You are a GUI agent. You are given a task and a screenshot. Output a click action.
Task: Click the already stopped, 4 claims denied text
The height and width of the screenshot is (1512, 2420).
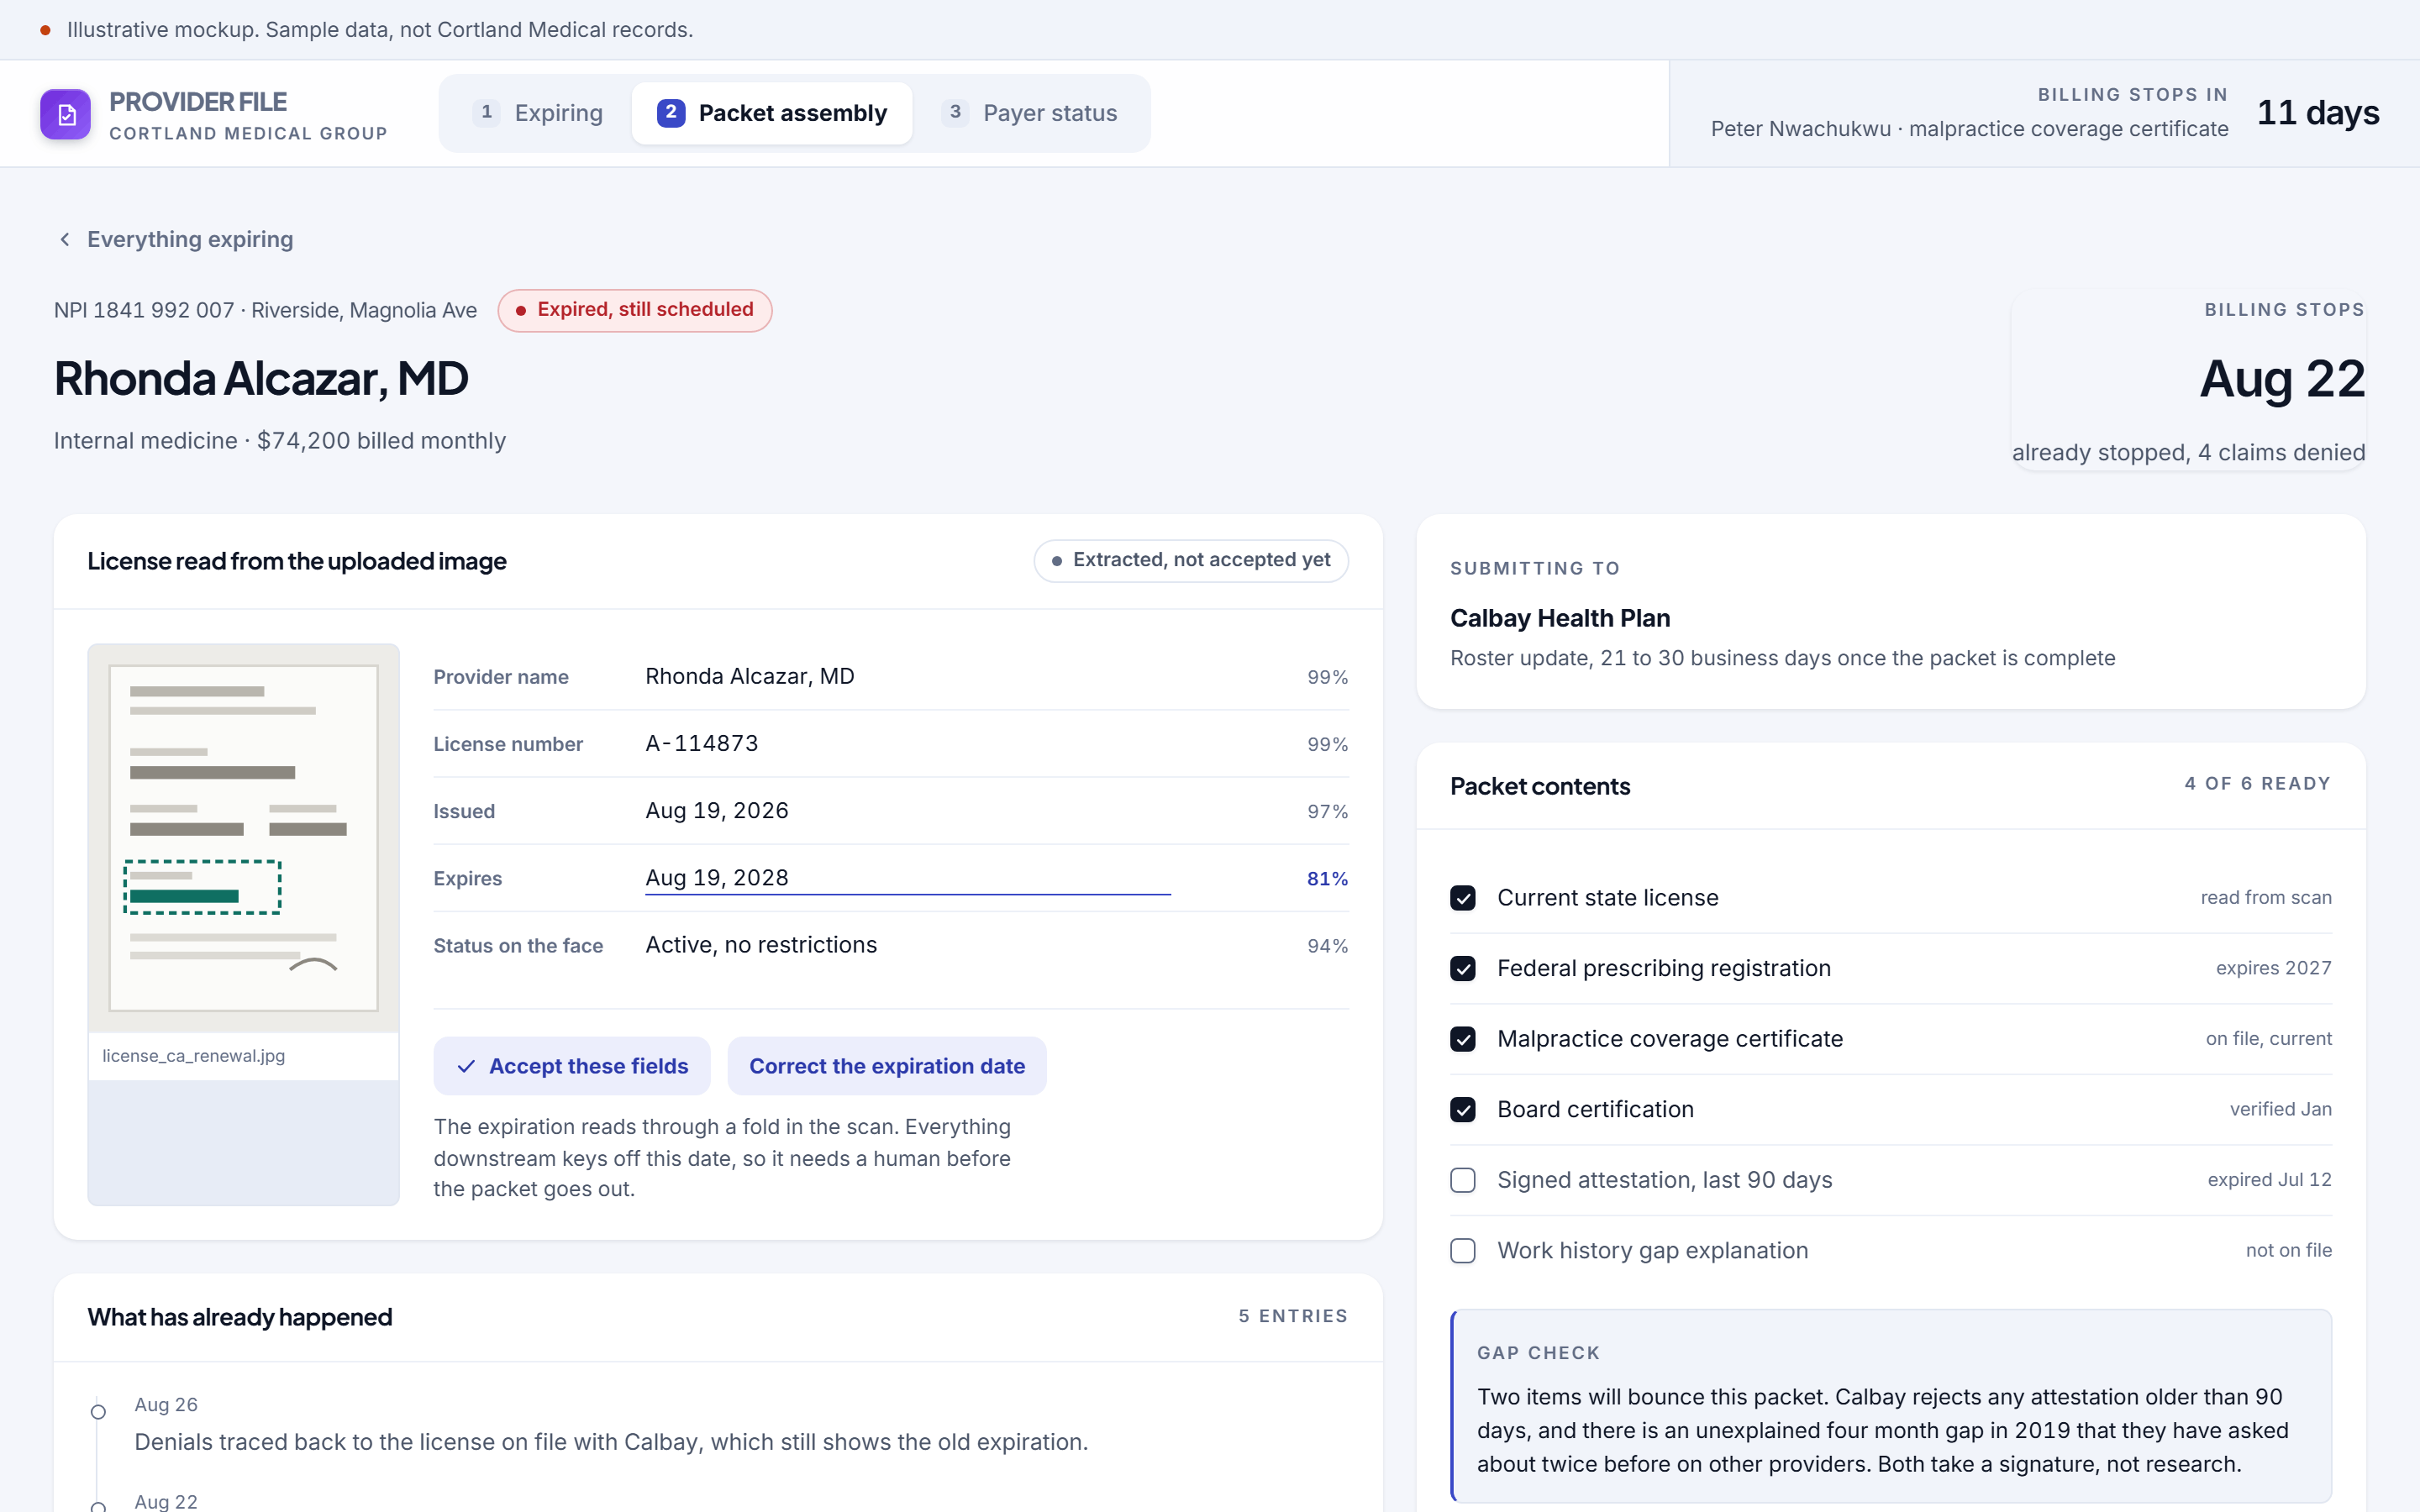[2188, 453]
